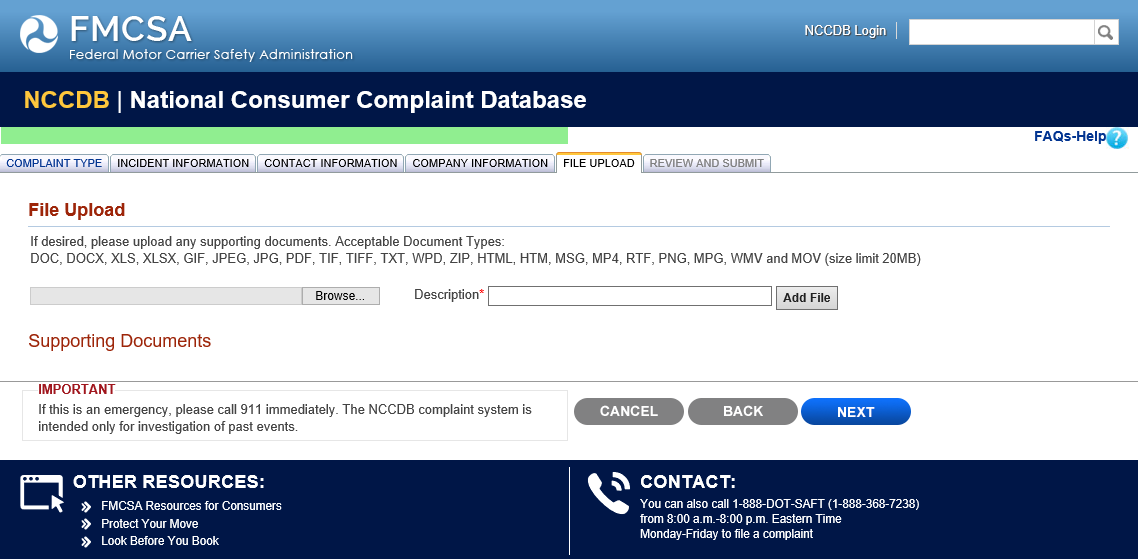Click arrow bullet beside Look Before You Book
1138x559 pixels.
86,542
